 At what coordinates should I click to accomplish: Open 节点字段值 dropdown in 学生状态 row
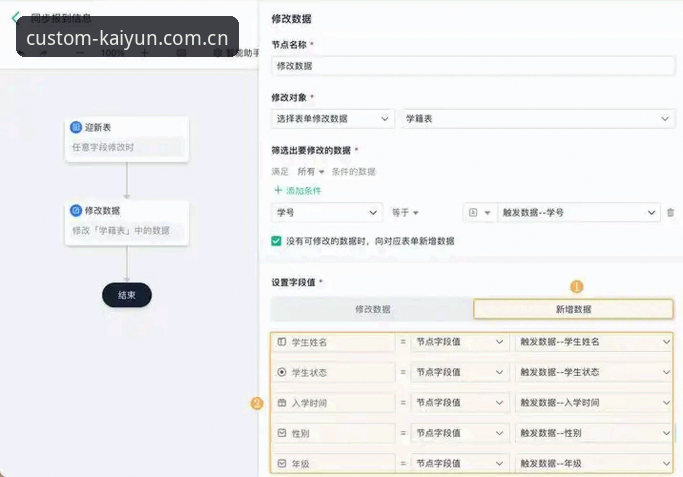(460, 372)
